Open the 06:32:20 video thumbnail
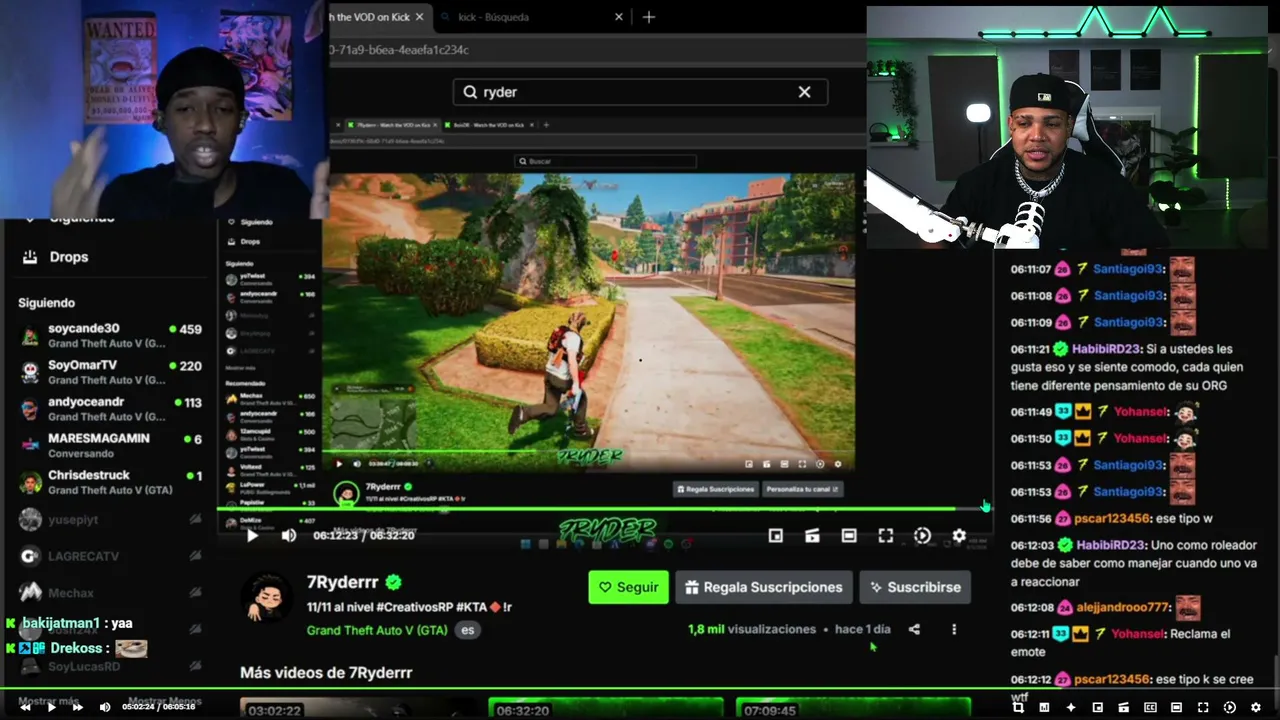The image size is (1280, 720). 605,708
